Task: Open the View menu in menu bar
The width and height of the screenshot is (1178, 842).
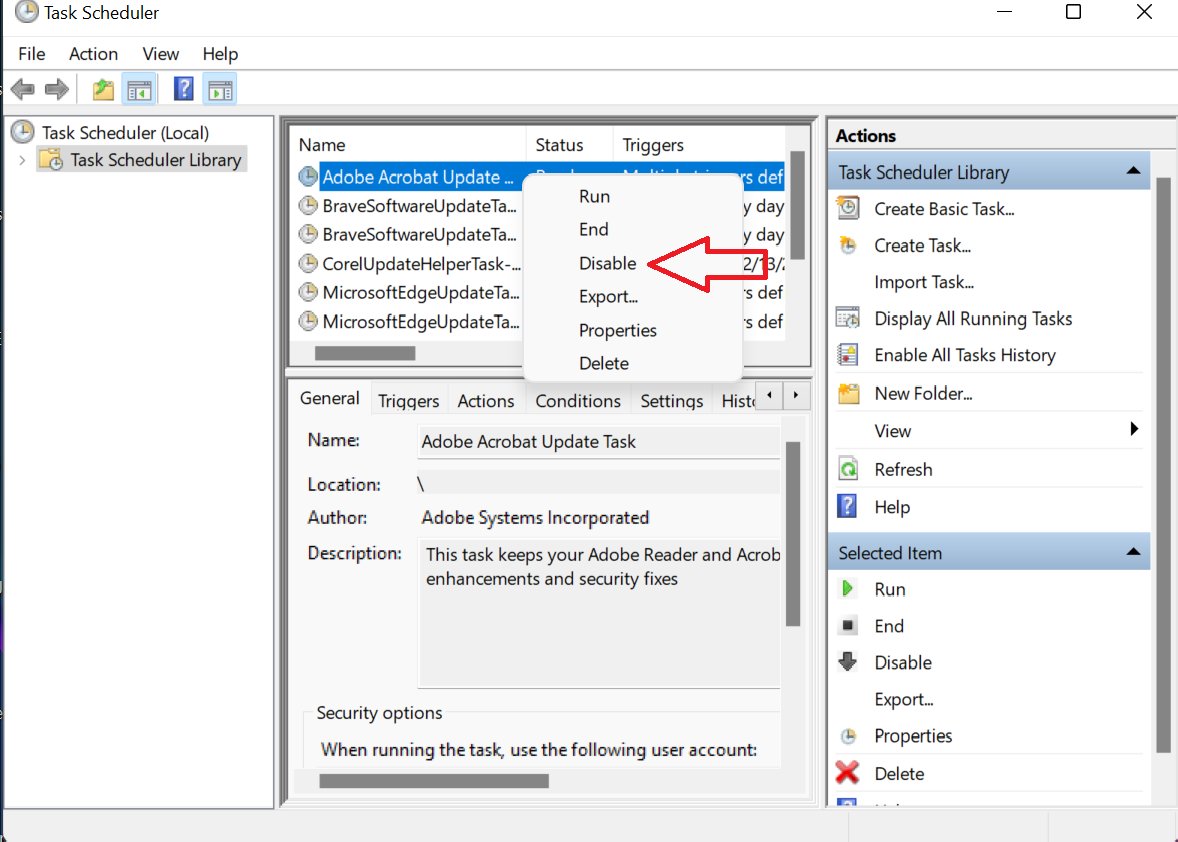Action: pos(161,54)
